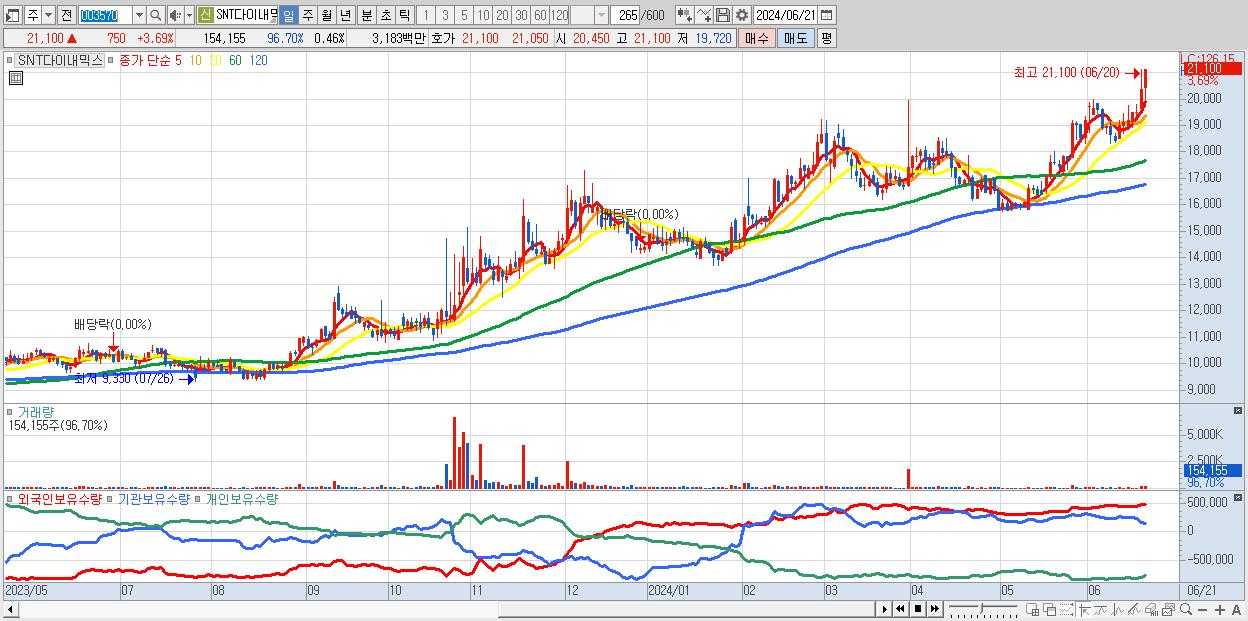
Task: Click the speaker sound icon
Action: [175, 15]
